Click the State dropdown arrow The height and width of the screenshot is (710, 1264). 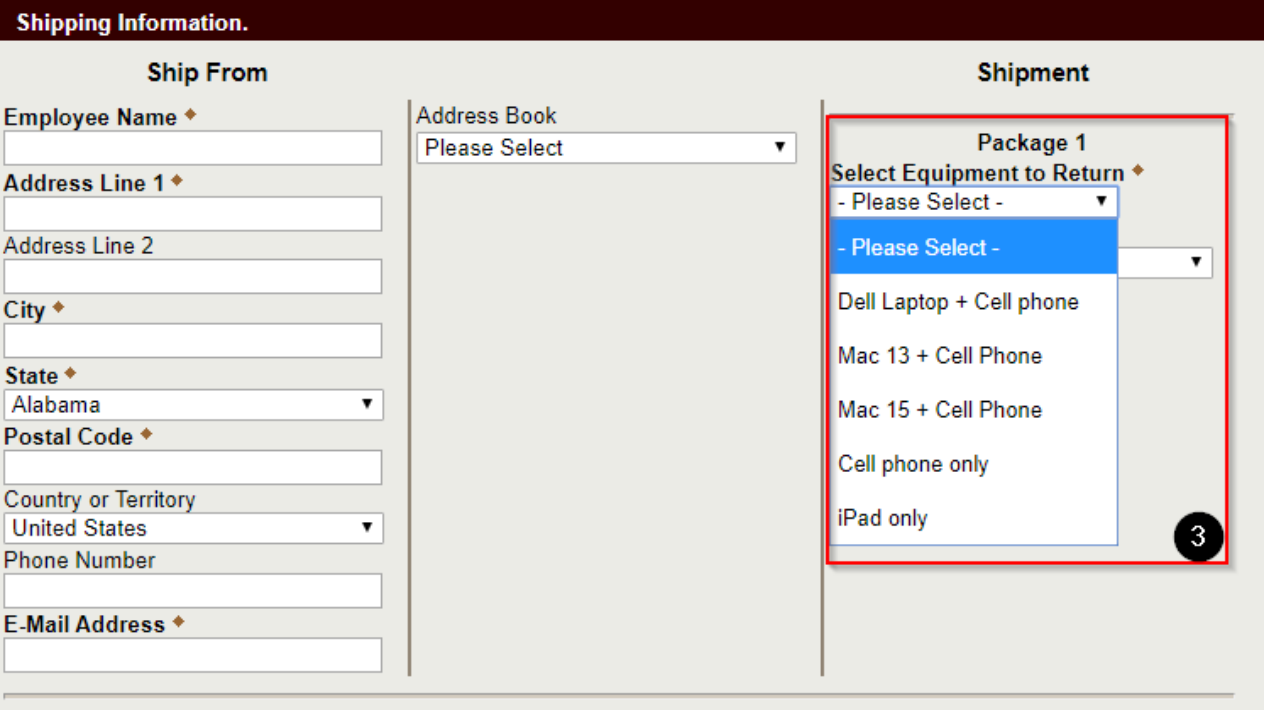point(367,405)
